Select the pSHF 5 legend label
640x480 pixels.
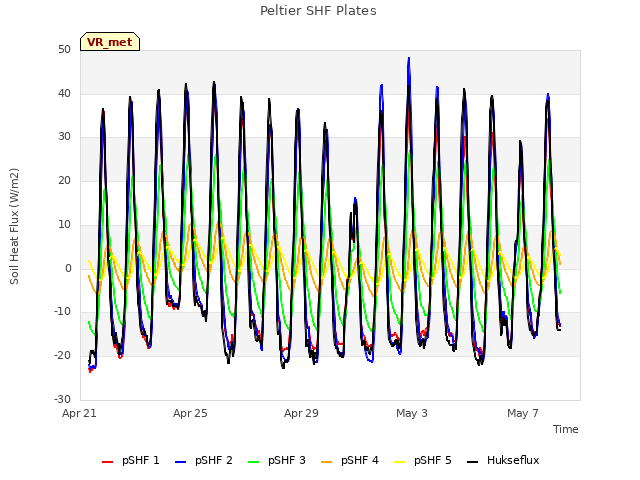point(433,460)
